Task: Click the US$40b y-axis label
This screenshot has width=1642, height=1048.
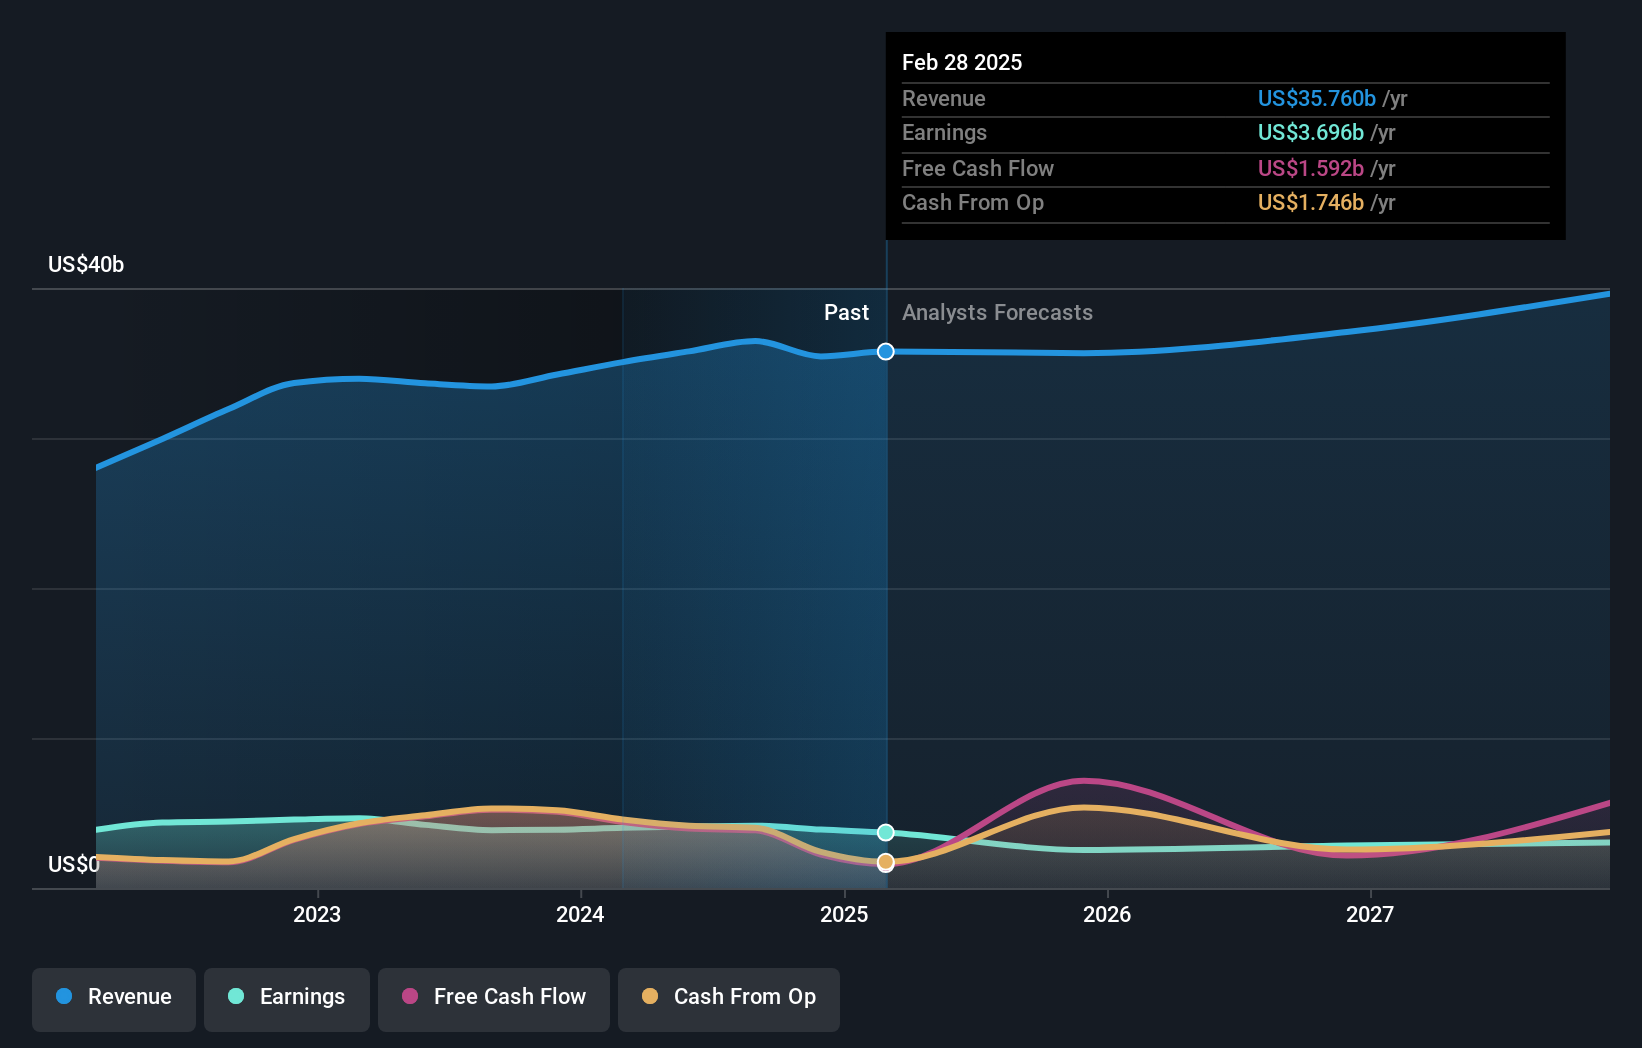Action: [86, 264]
